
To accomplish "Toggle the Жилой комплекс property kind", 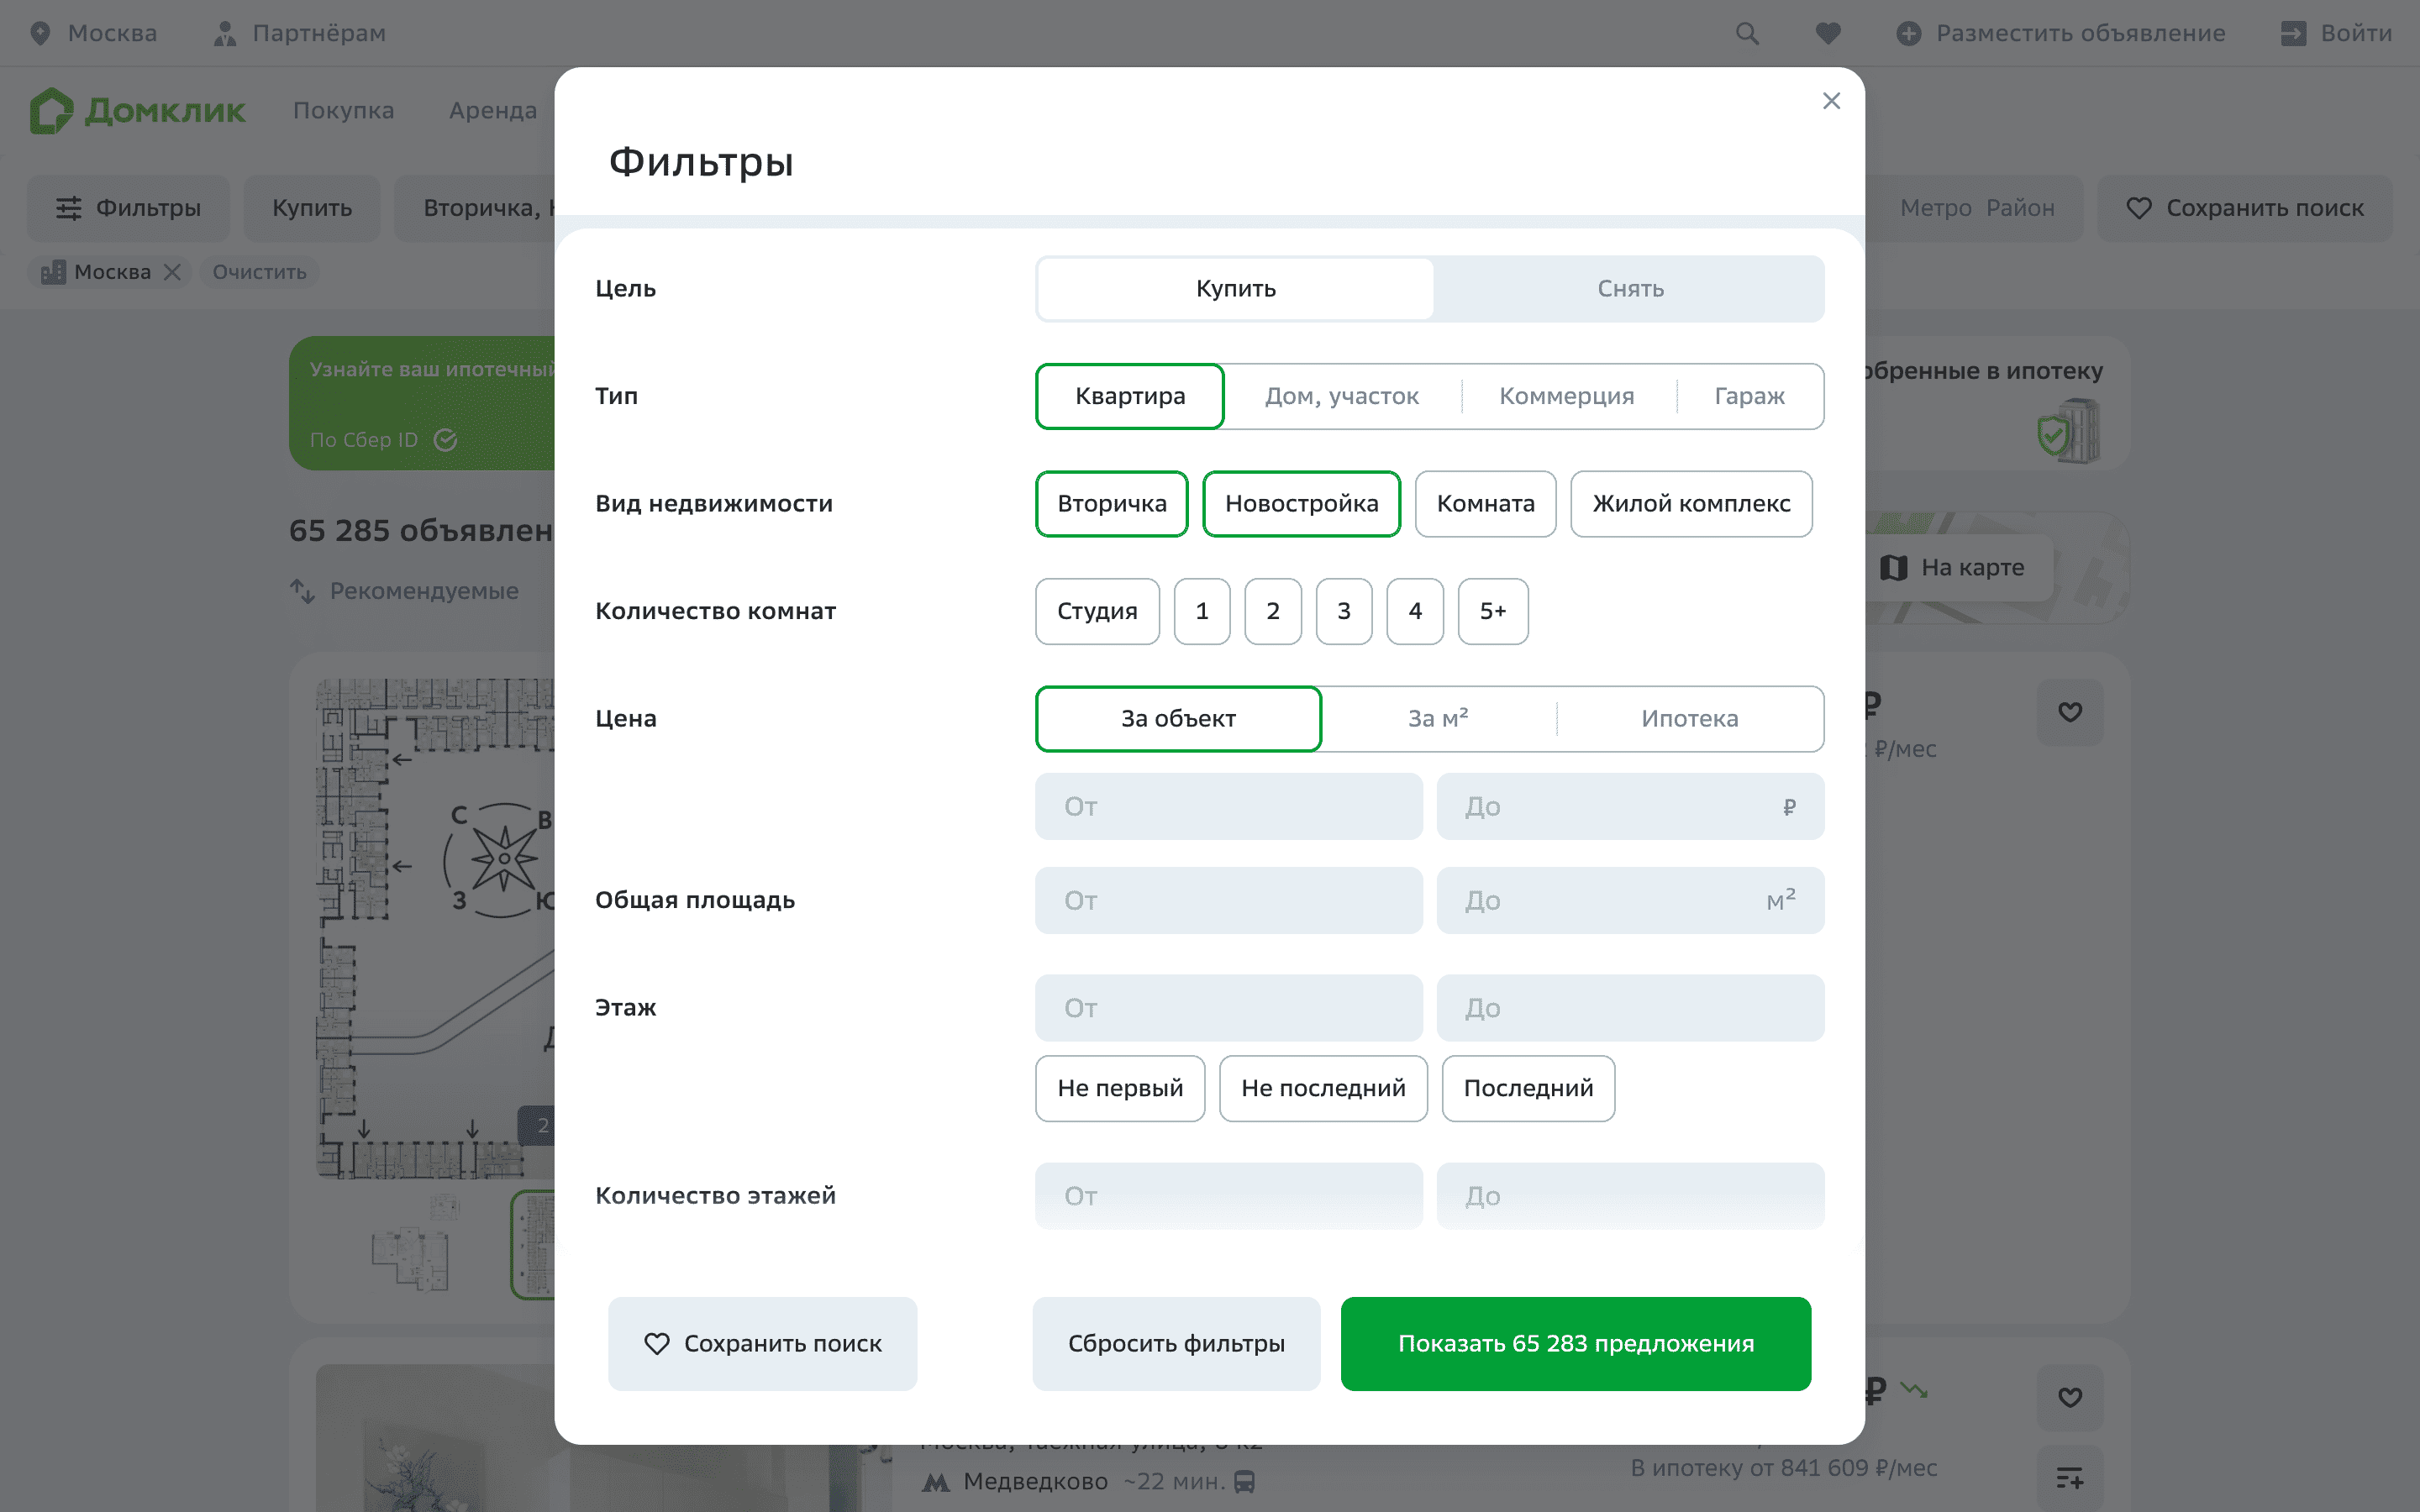I will 1691,504.
